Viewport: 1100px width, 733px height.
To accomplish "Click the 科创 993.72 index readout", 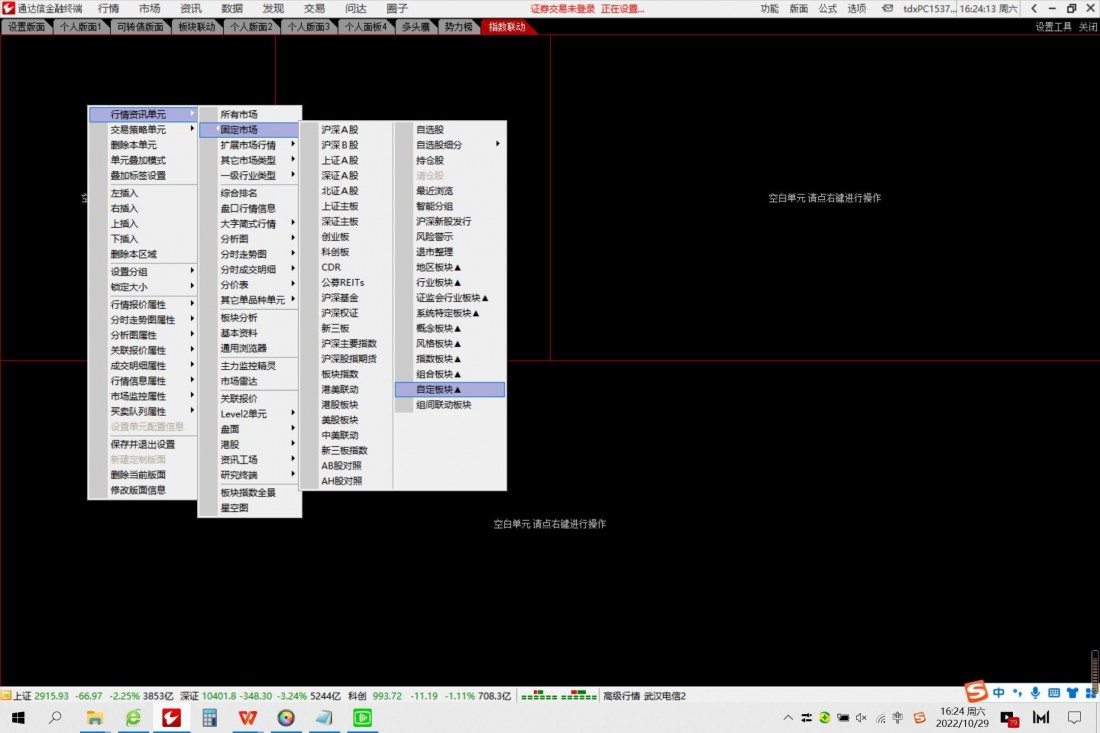I will click(x=429, y=696).
